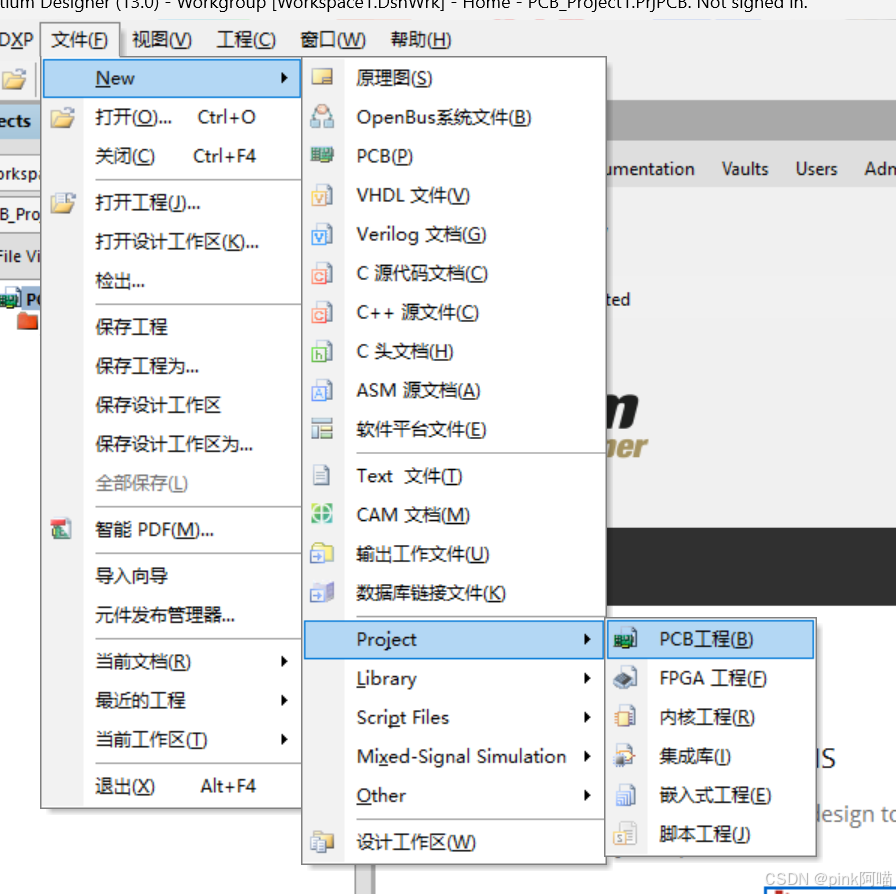Screen dimensions: 896x894
Task: Open the 窗口(W) menu
Action: click(x=333, y=39)
